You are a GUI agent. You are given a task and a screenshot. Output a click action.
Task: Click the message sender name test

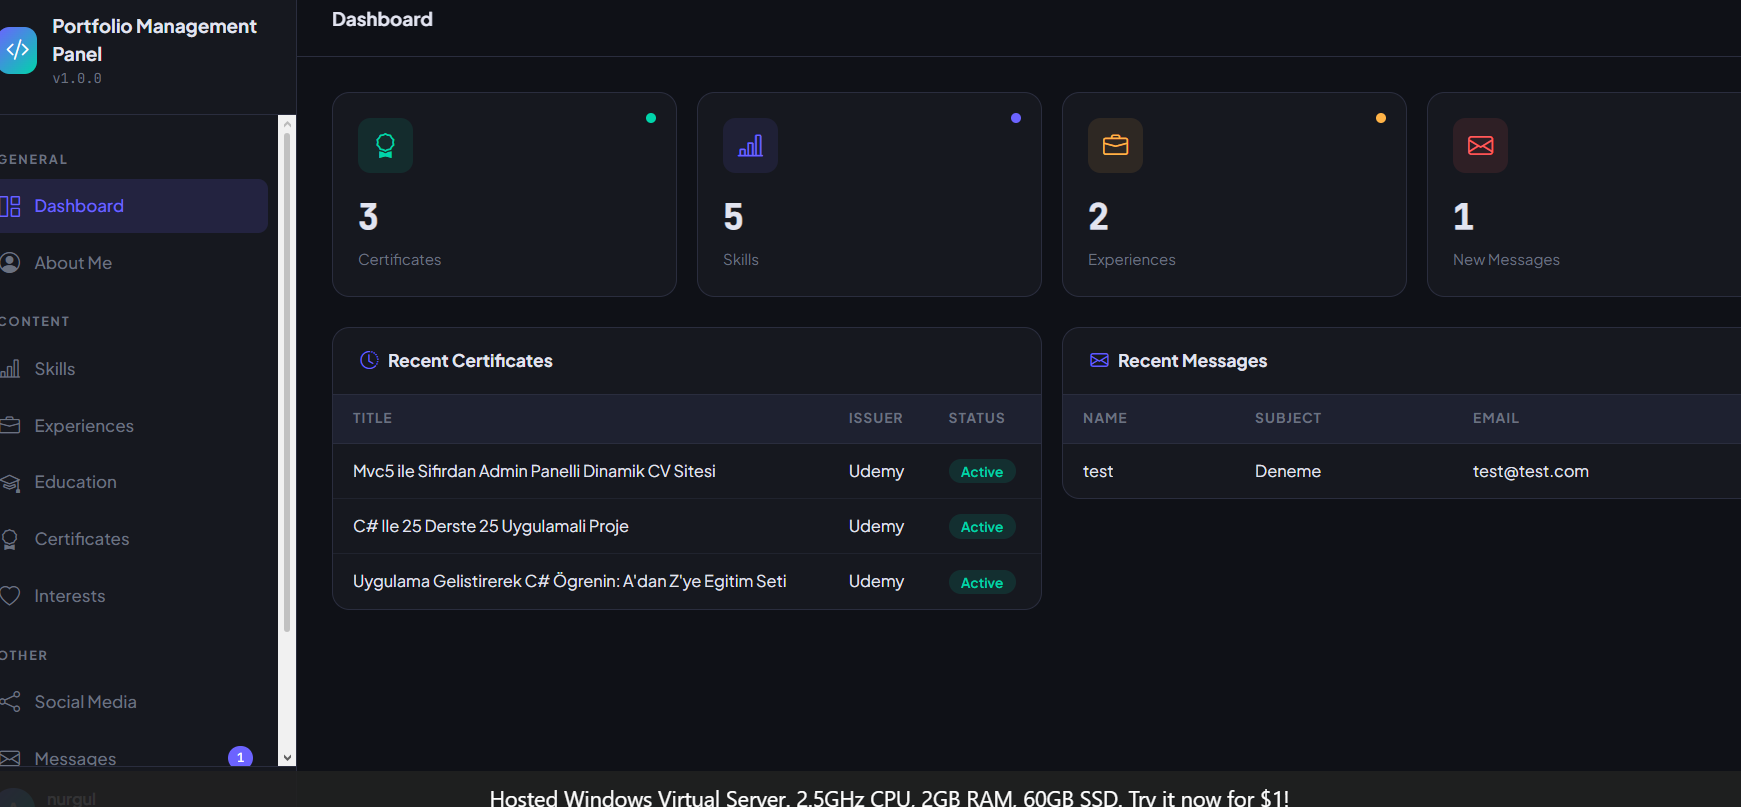(1098, 471)
